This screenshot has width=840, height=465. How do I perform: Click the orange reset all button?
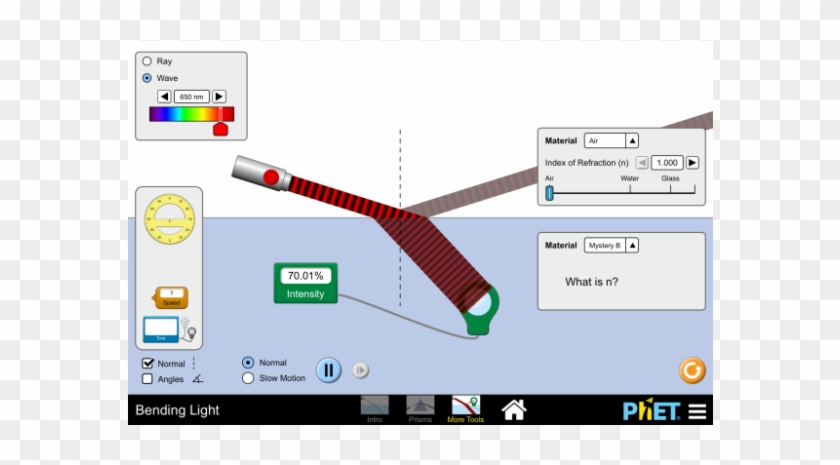(x=692, y=371)
